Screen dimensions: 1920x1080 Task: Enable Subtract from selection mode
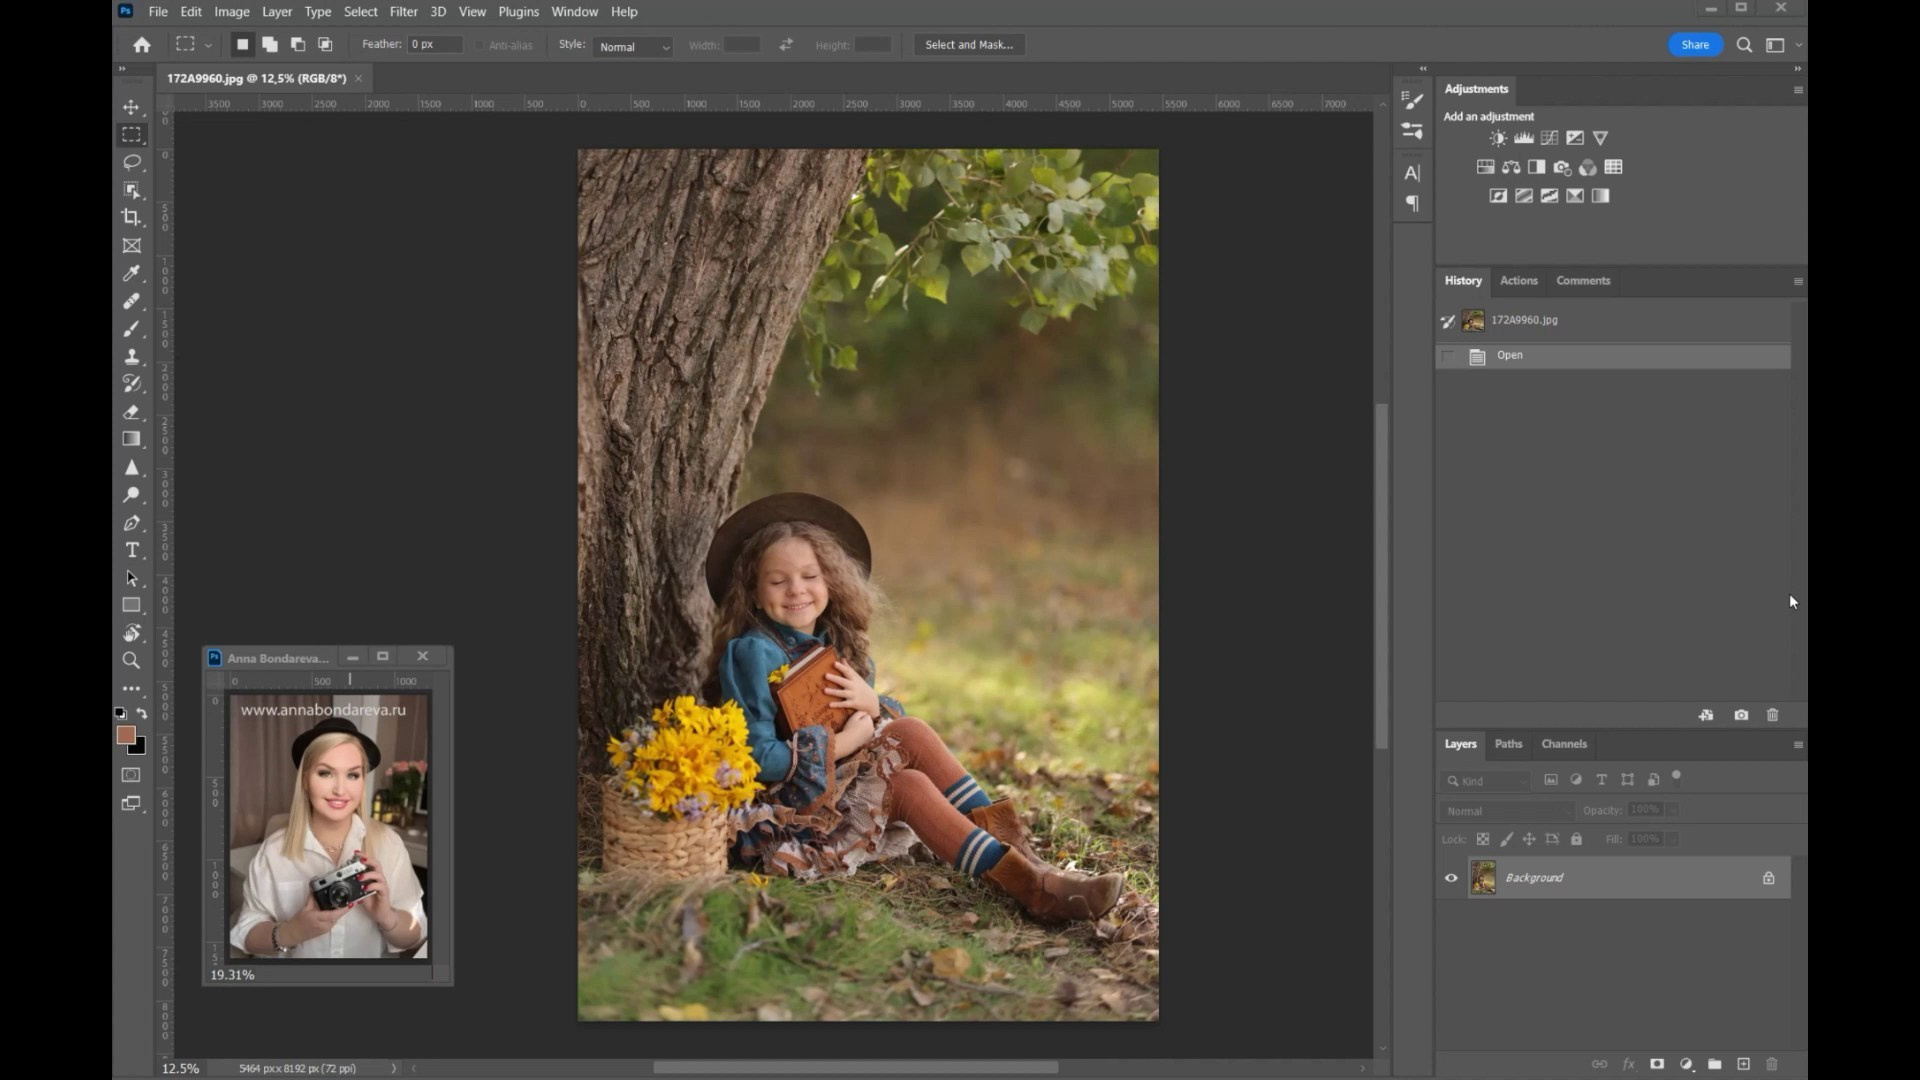pos(298,44)
